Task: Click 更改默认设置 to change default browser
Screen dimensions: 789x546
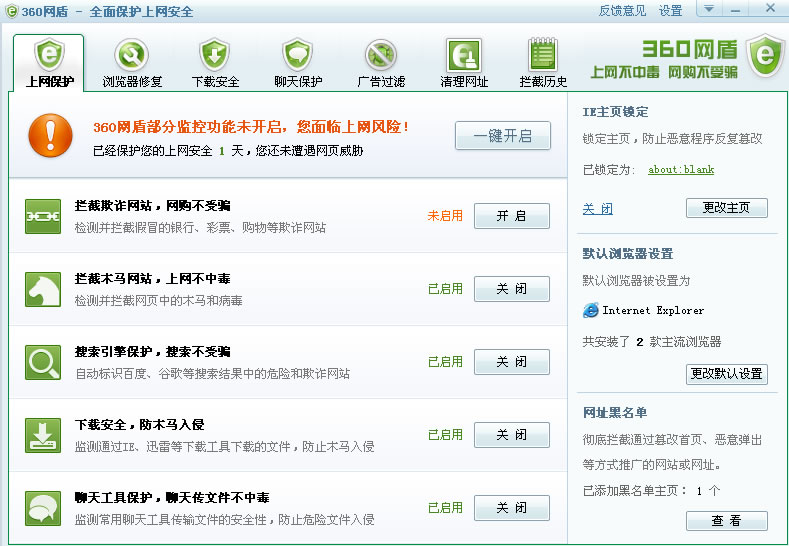Action: click(x=727, y=374)
